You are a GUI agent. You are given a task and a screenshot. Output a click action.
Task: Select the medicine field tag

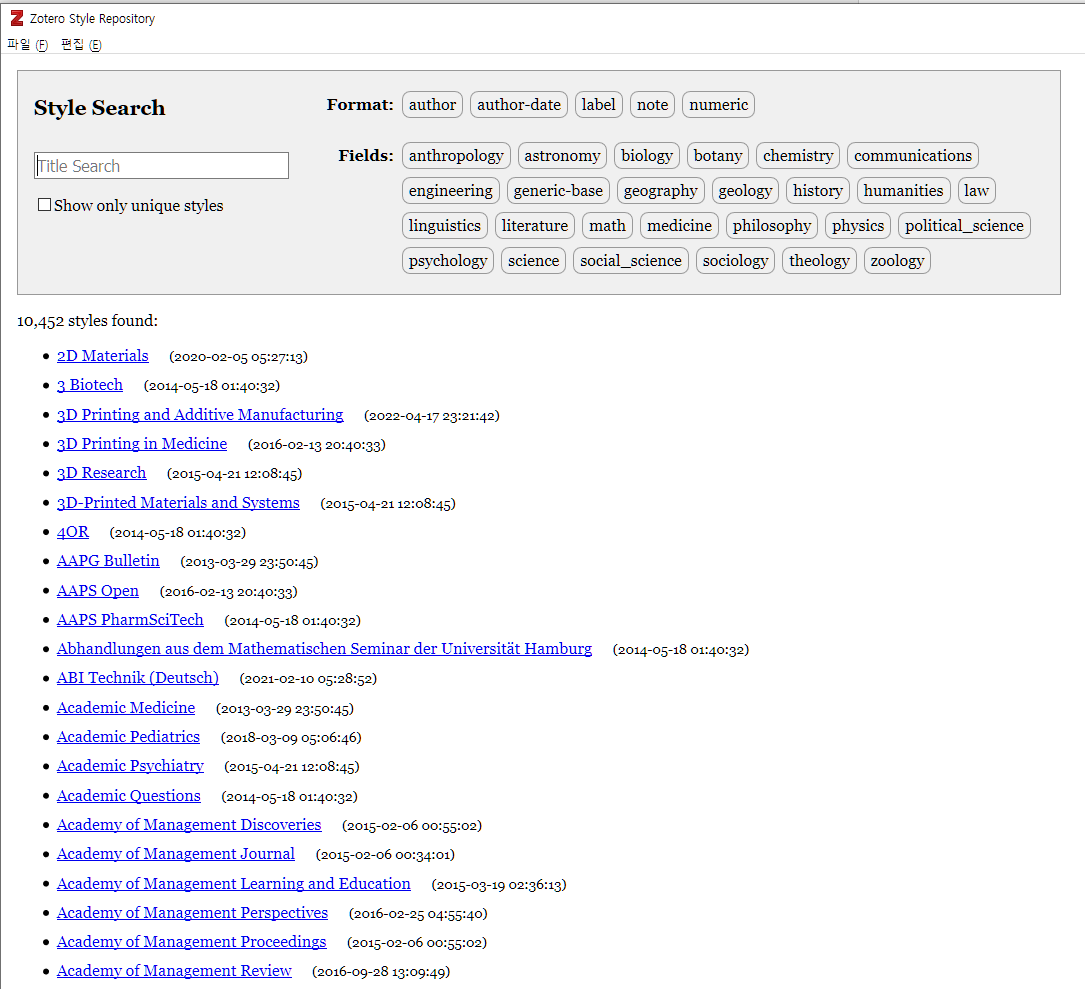pyautogui.click(x=679, y=226)
